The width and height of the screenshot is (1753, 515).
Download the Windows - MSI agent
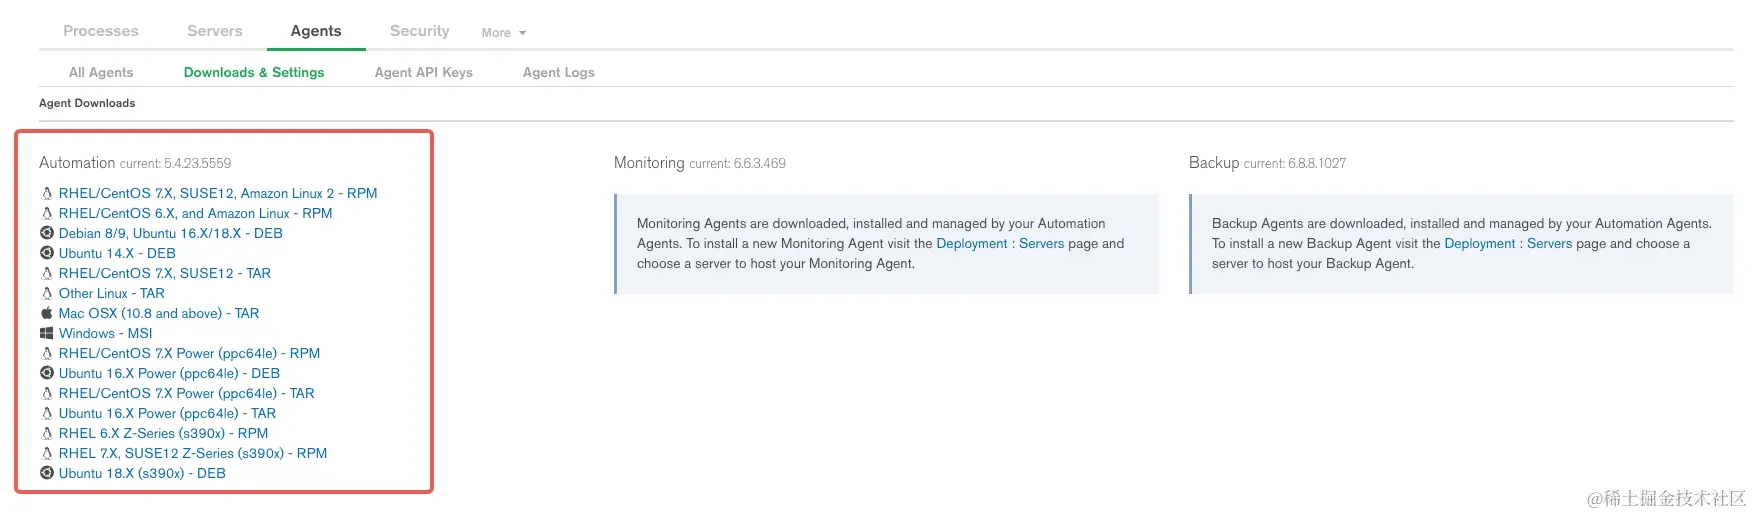tap(105, 333)
